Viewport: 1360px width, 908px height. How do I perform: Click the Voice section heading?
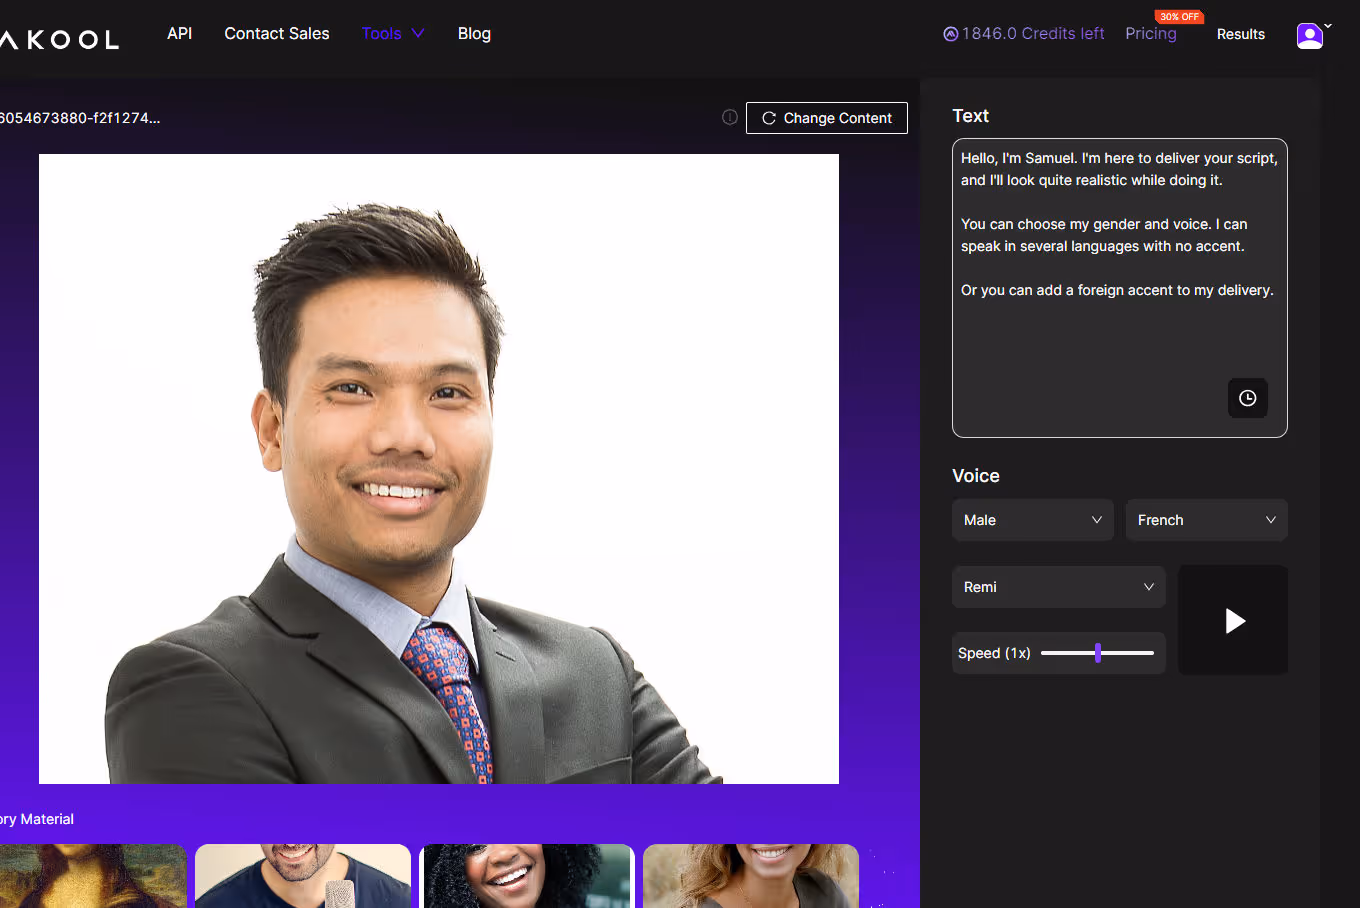click(976, 476)
